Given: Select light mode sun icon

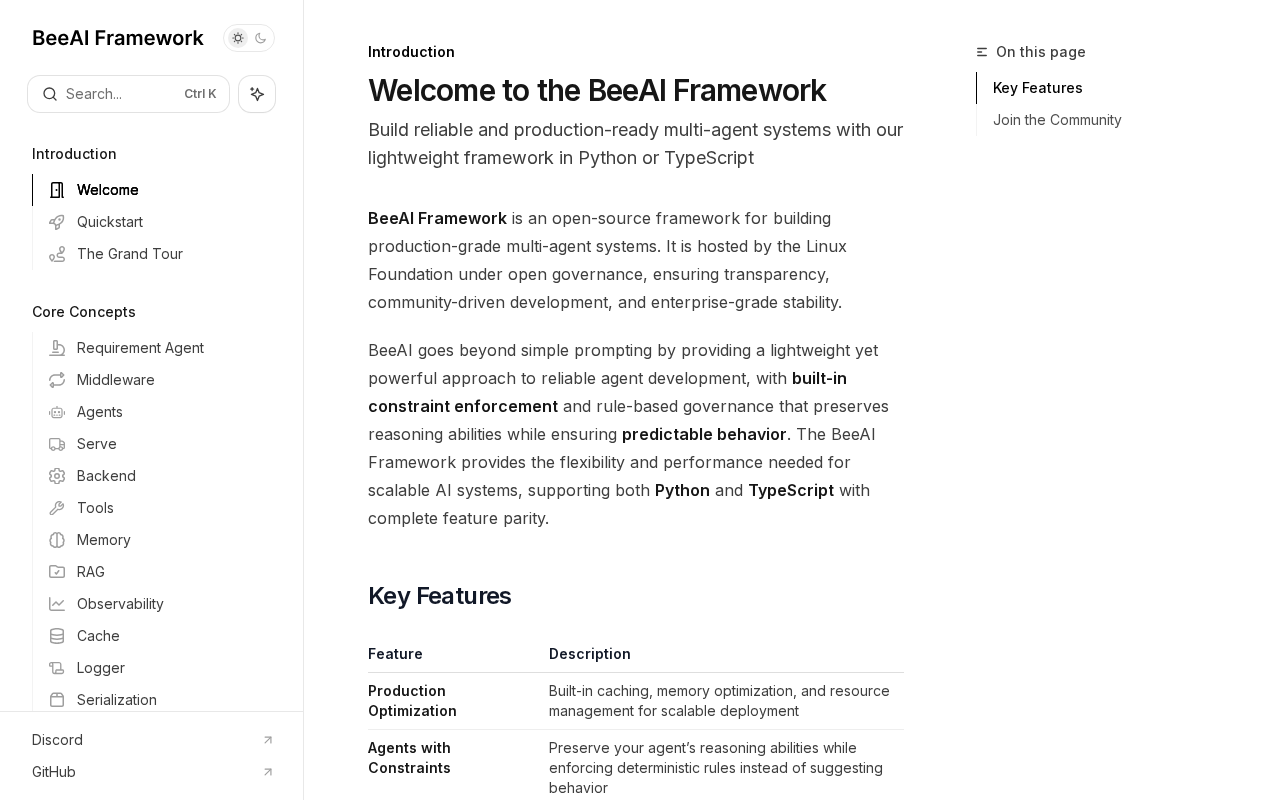Looking at the screenshot, I should tap(238, 38).
